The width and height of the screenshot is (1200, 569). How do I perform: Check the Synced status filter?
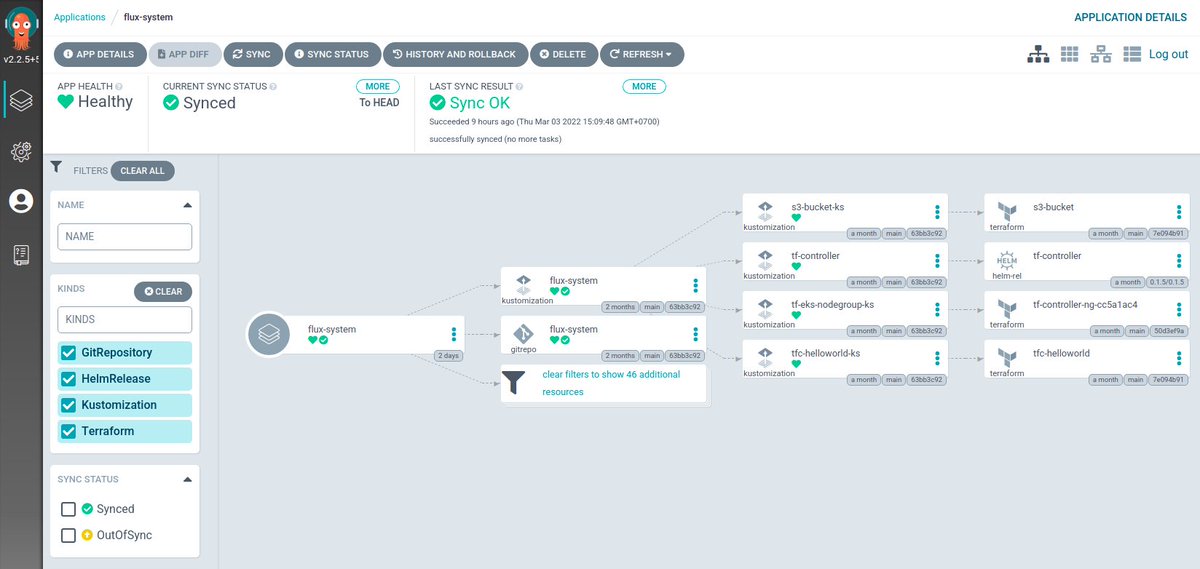click(69, 509)
